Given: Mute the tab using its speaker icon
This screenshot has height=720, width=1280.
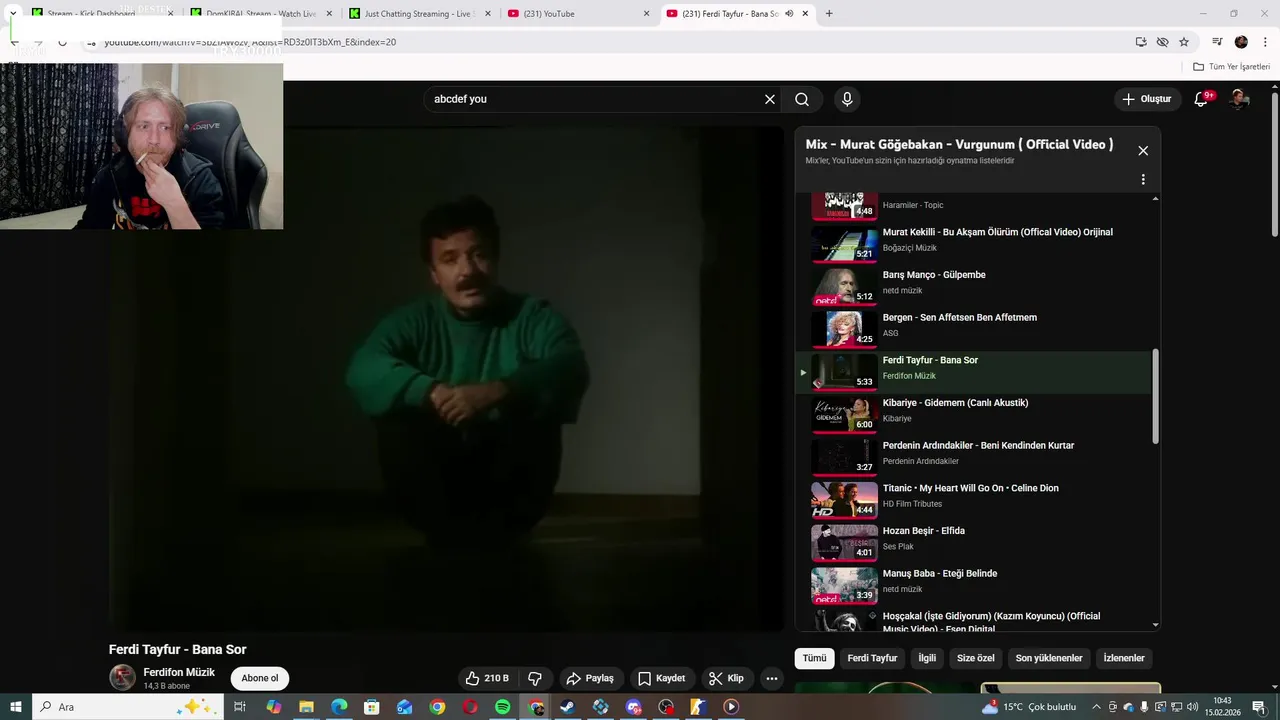Looking at the screenshot, I should pos(789,14).
